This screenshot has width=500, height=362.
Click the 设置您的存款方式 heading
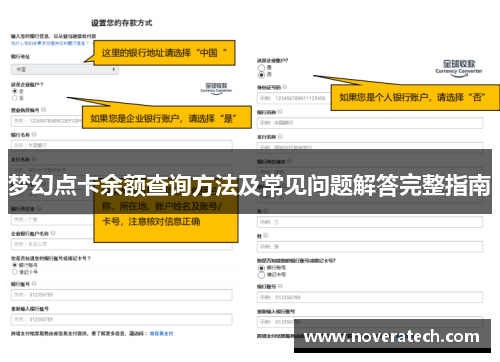pos(122,23)
